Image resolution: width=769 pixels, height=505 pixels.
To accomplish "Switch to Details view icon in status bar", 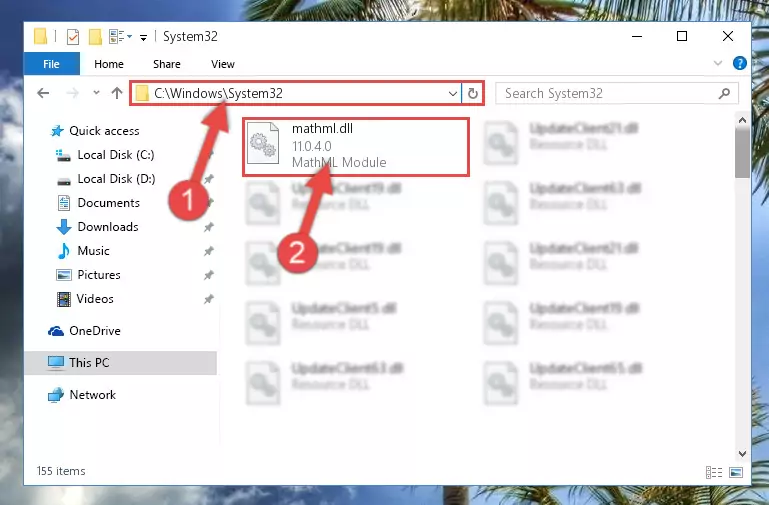I will point(714,472).
